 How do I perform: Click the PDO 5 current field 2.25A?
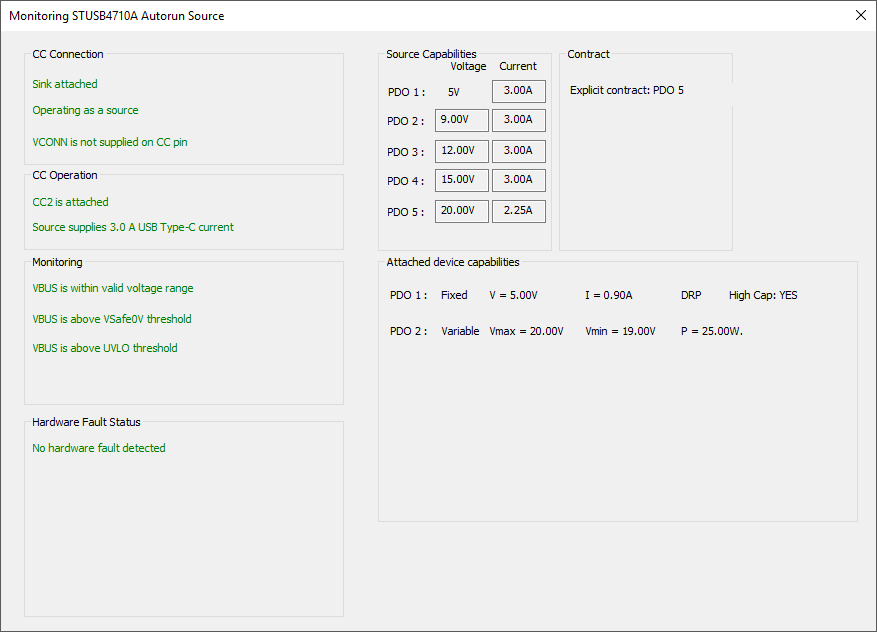(x=518, y=211)
